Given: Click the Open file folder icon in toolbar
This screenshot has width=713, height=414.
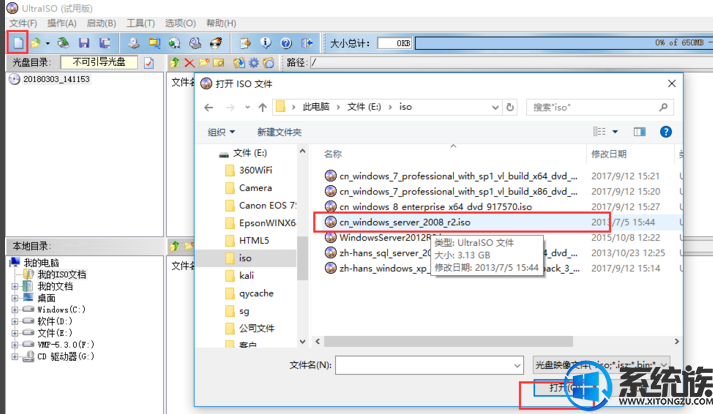Looking at the screenshot, I should click(35, 43).
